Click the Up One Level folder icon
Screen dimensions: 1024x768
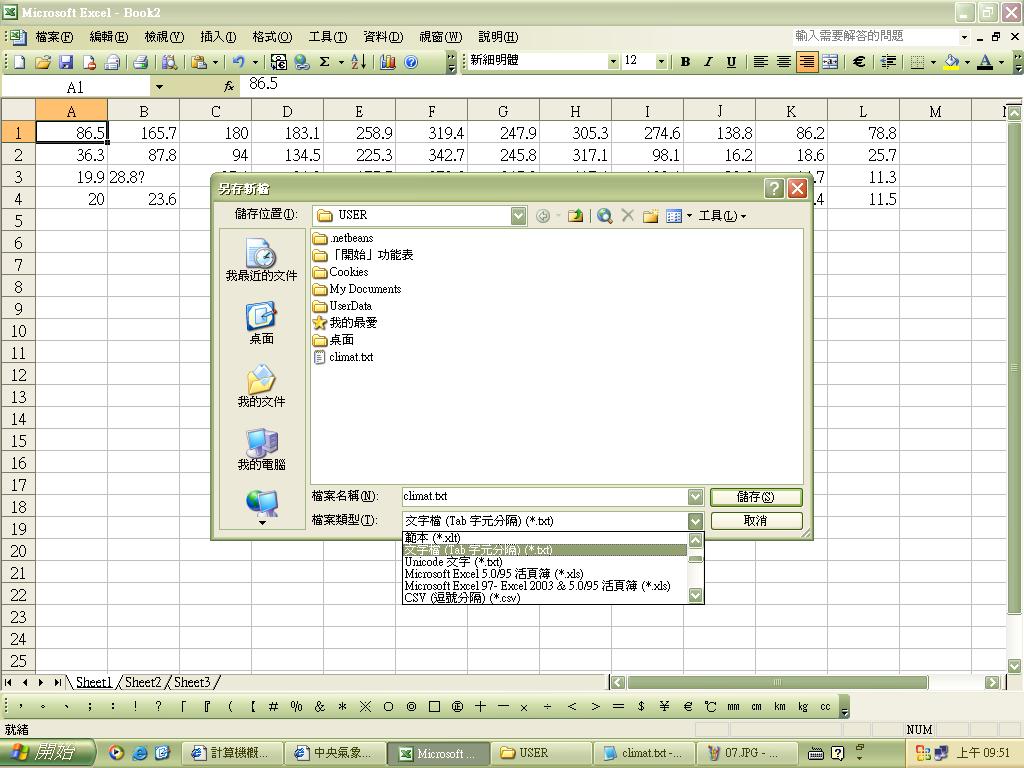tap(575, 216)
